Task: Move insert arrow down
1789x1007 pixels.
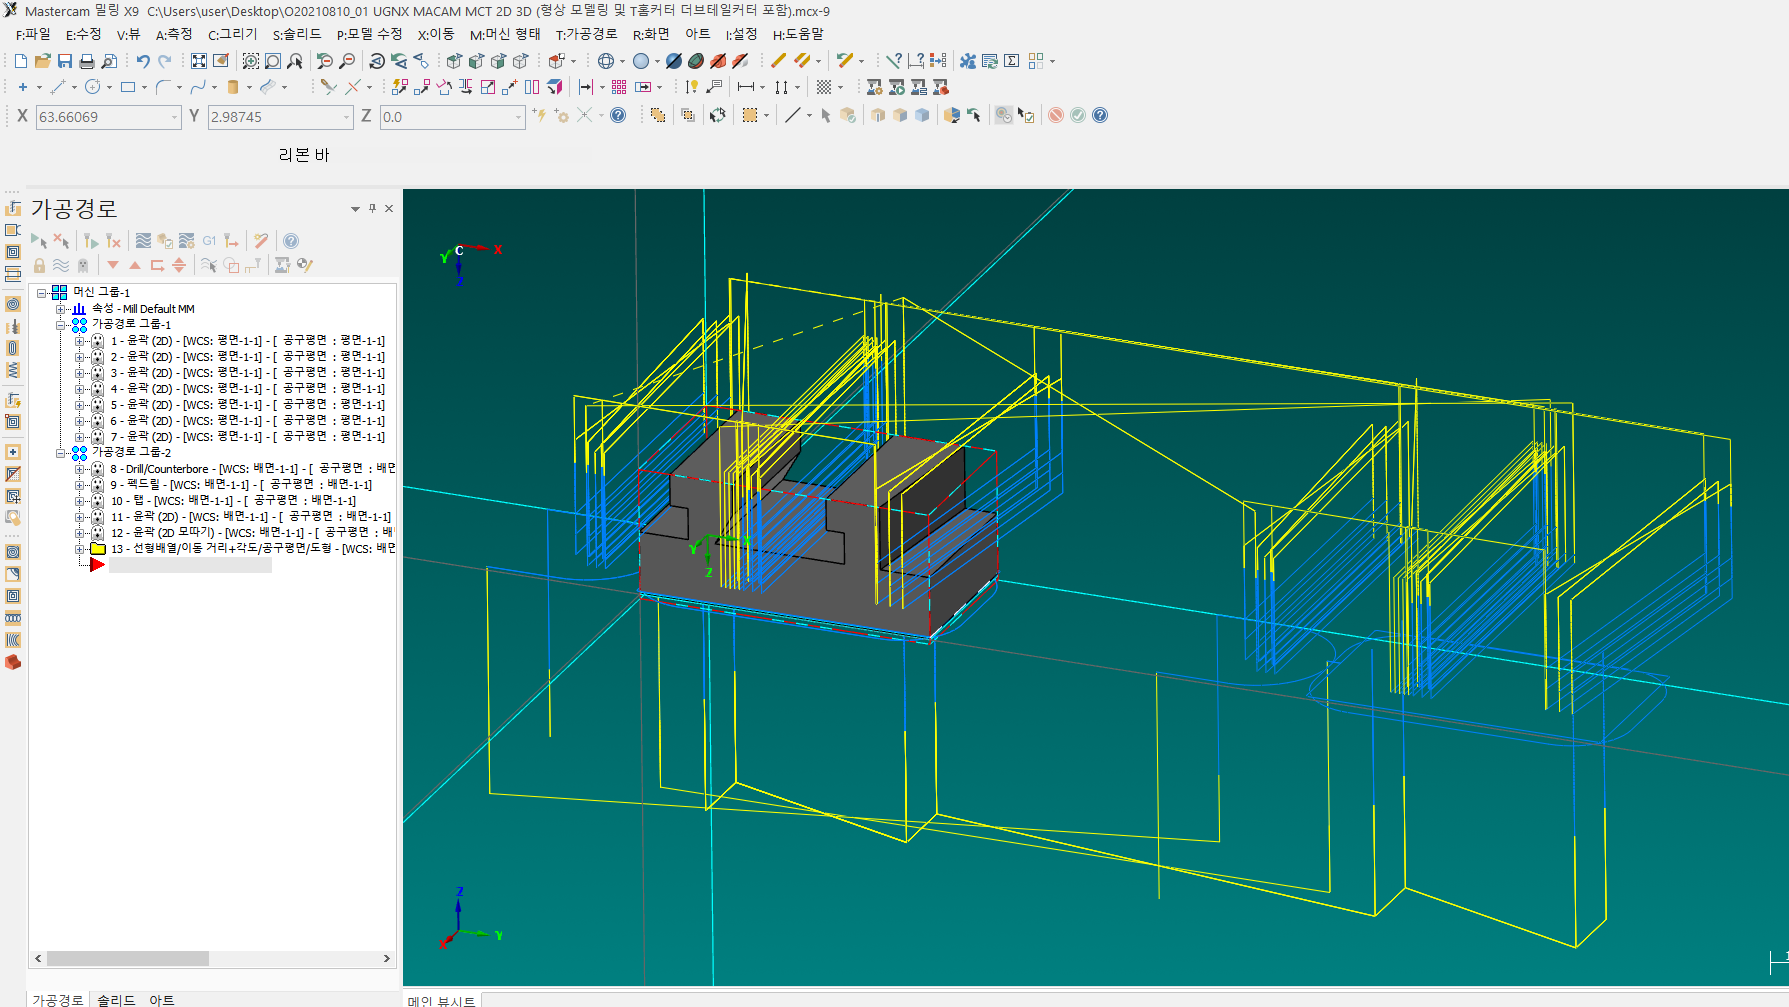Action: tap(113, 265)
